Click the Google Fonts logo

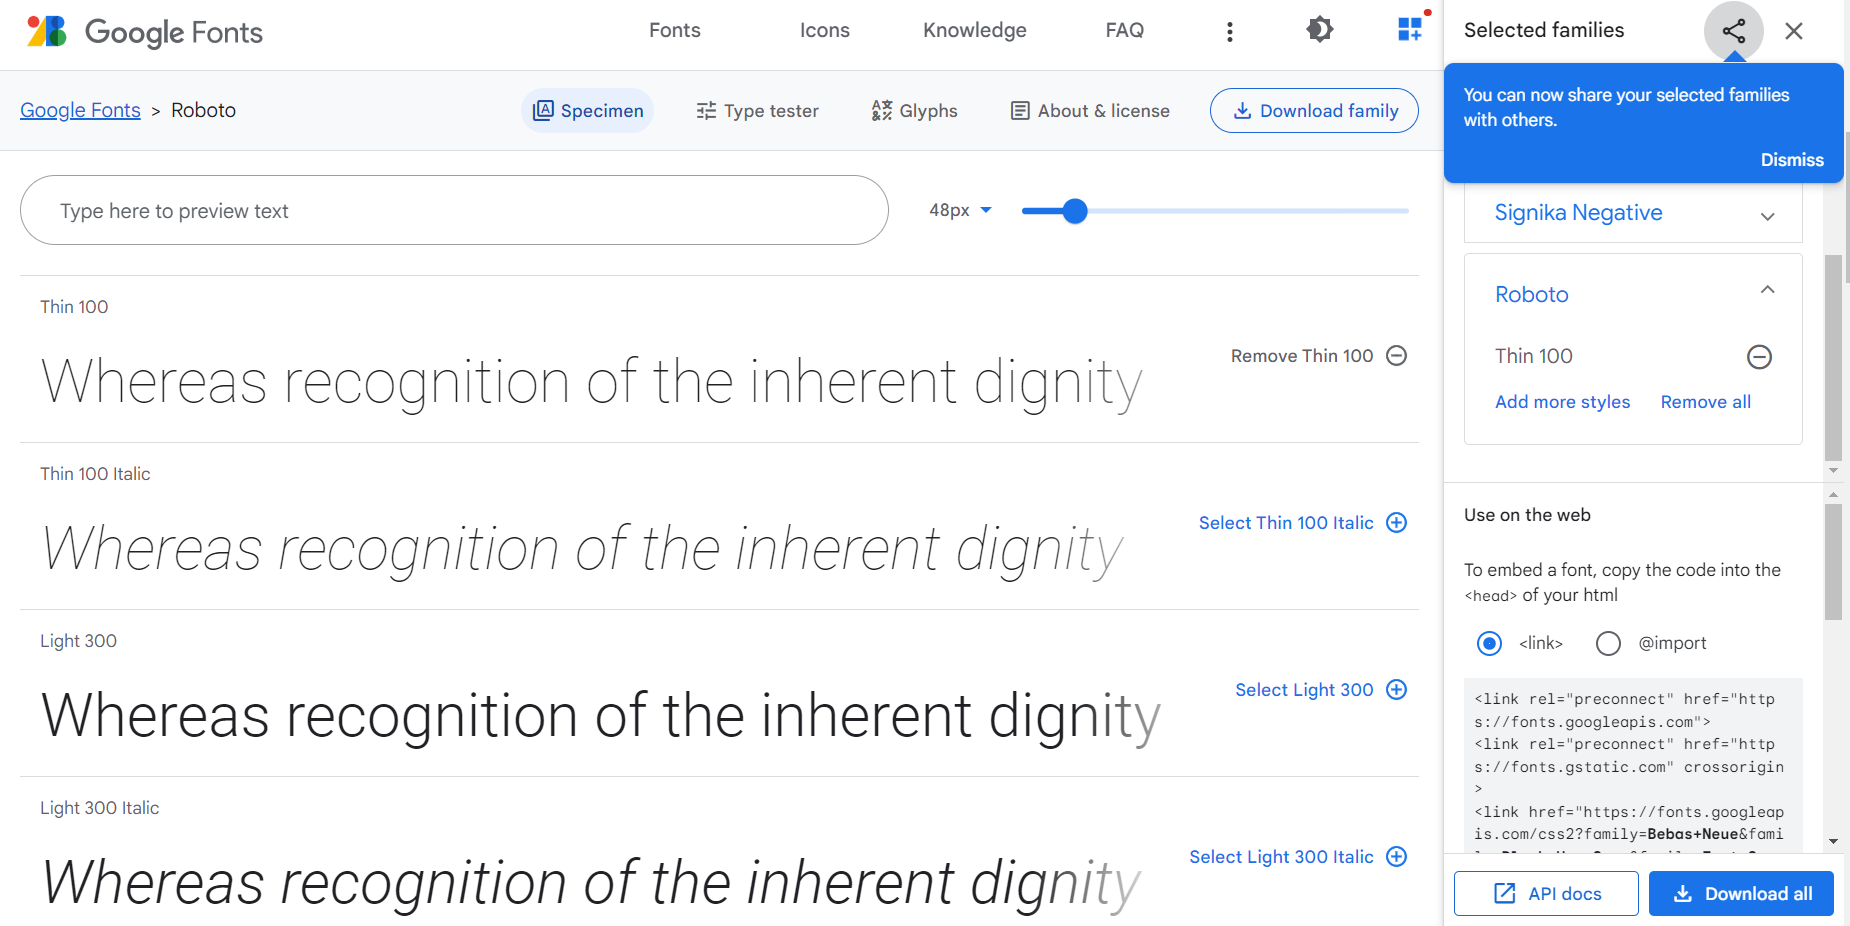coord(144,31)
